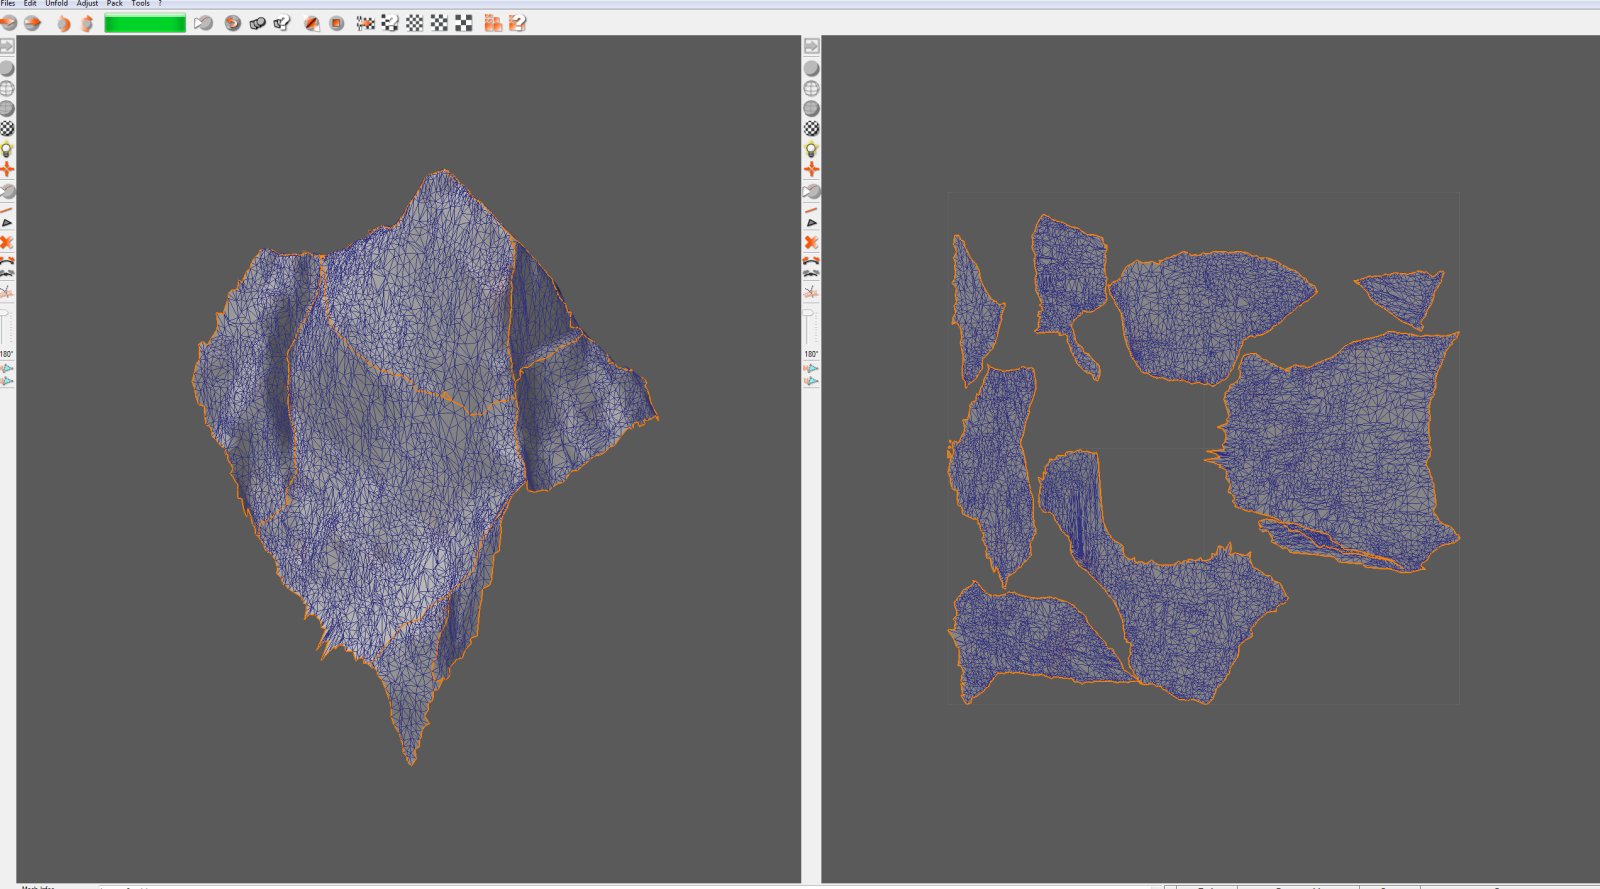Select the large checker pattern icon
The height and width of the screenshot is (889, 1600).
coord(464,23)
